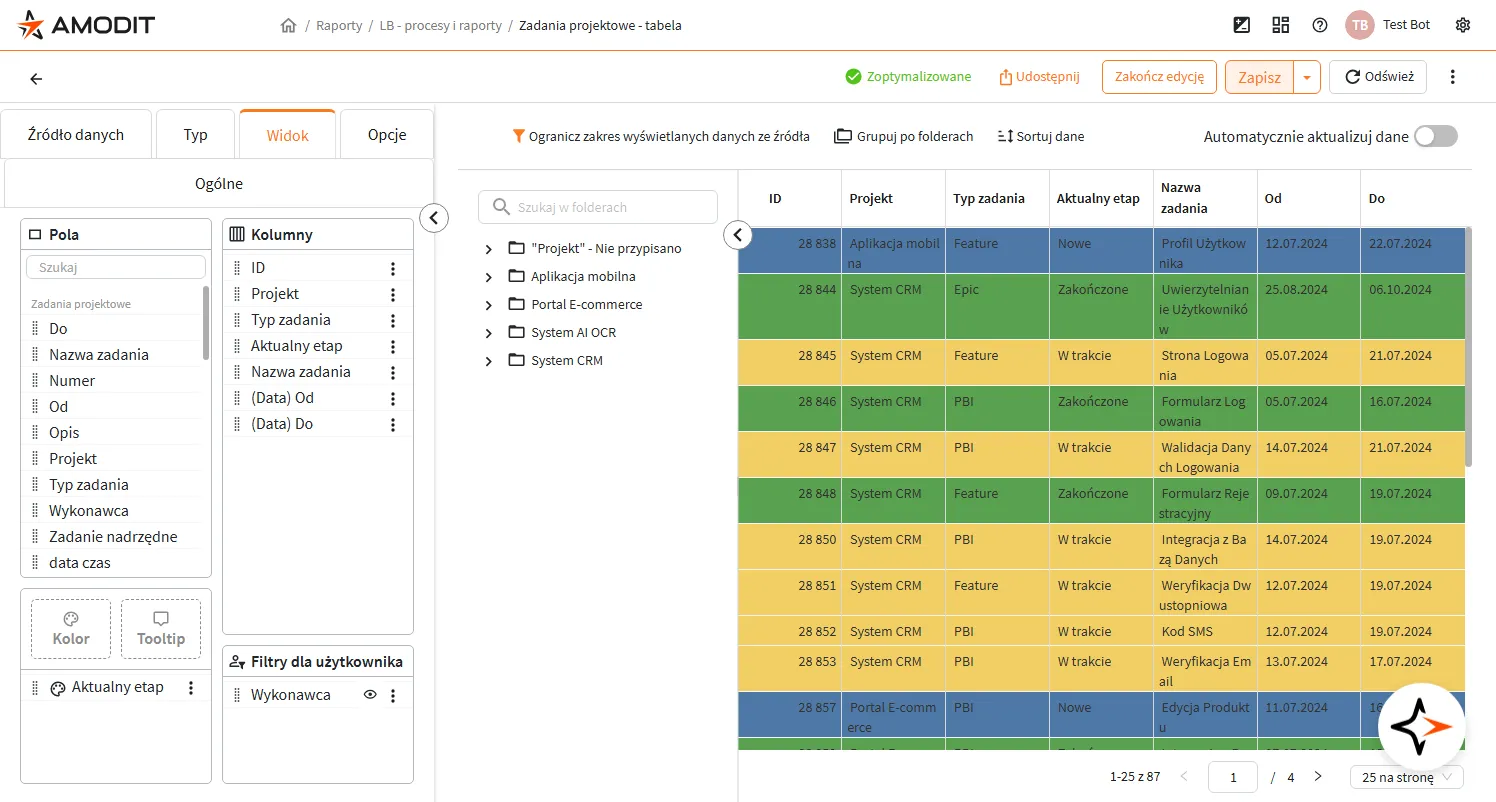Open the dashboard grid icon in header
This screenshot has width=1496, height=802.
tap(1281, 25)
